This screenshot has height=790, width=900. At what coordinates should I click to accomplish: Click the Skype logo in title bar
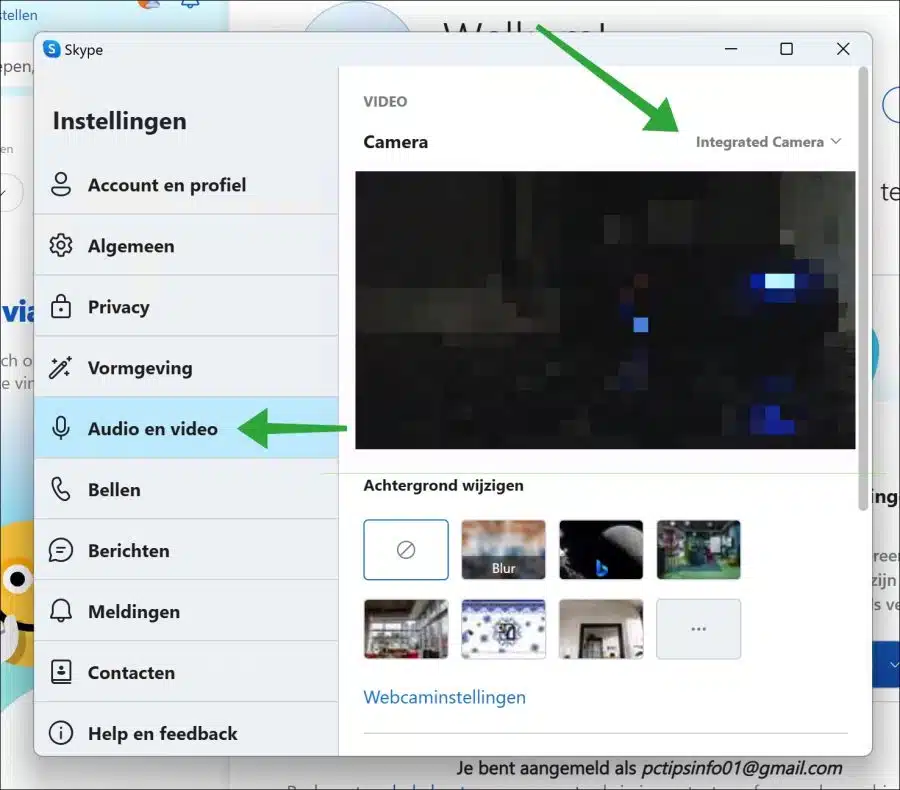coord(52,49)
